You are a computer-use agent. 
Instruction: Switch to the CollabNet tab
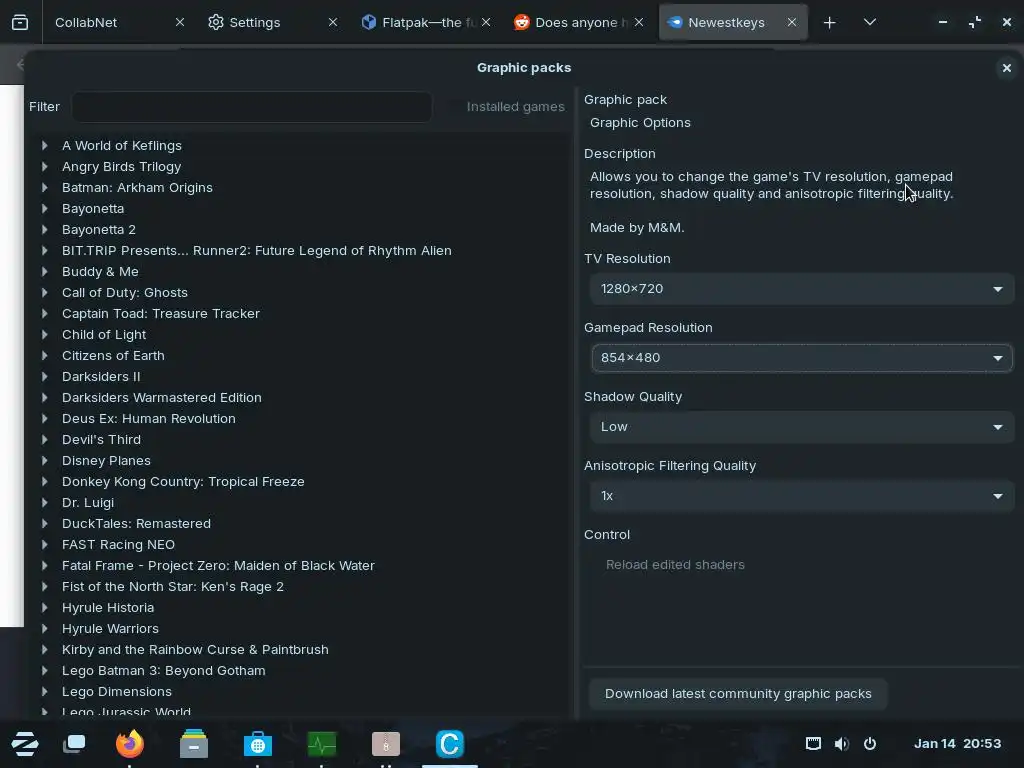point(86,22)
